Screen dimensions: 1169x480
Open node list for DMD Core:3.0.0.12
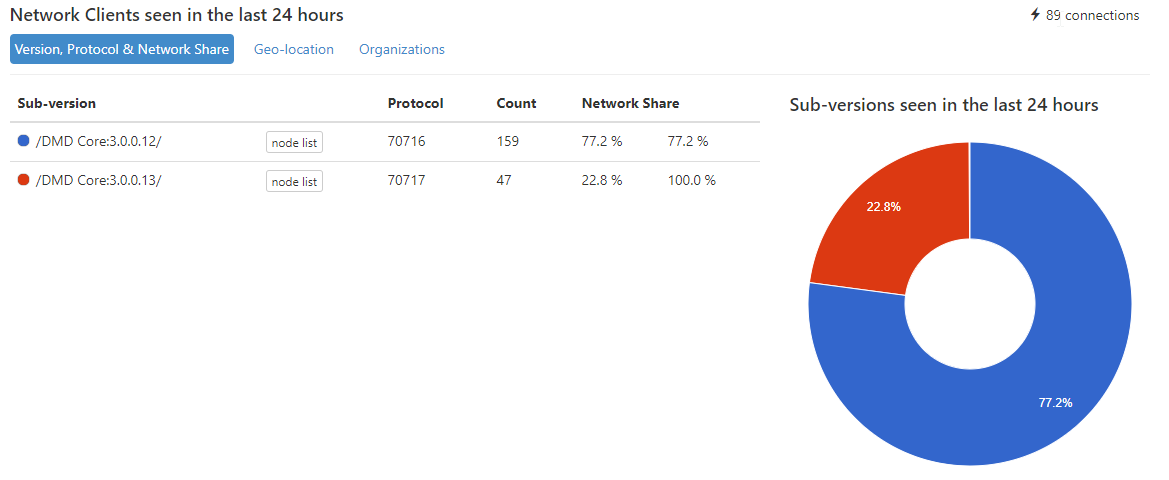point(294,142)
